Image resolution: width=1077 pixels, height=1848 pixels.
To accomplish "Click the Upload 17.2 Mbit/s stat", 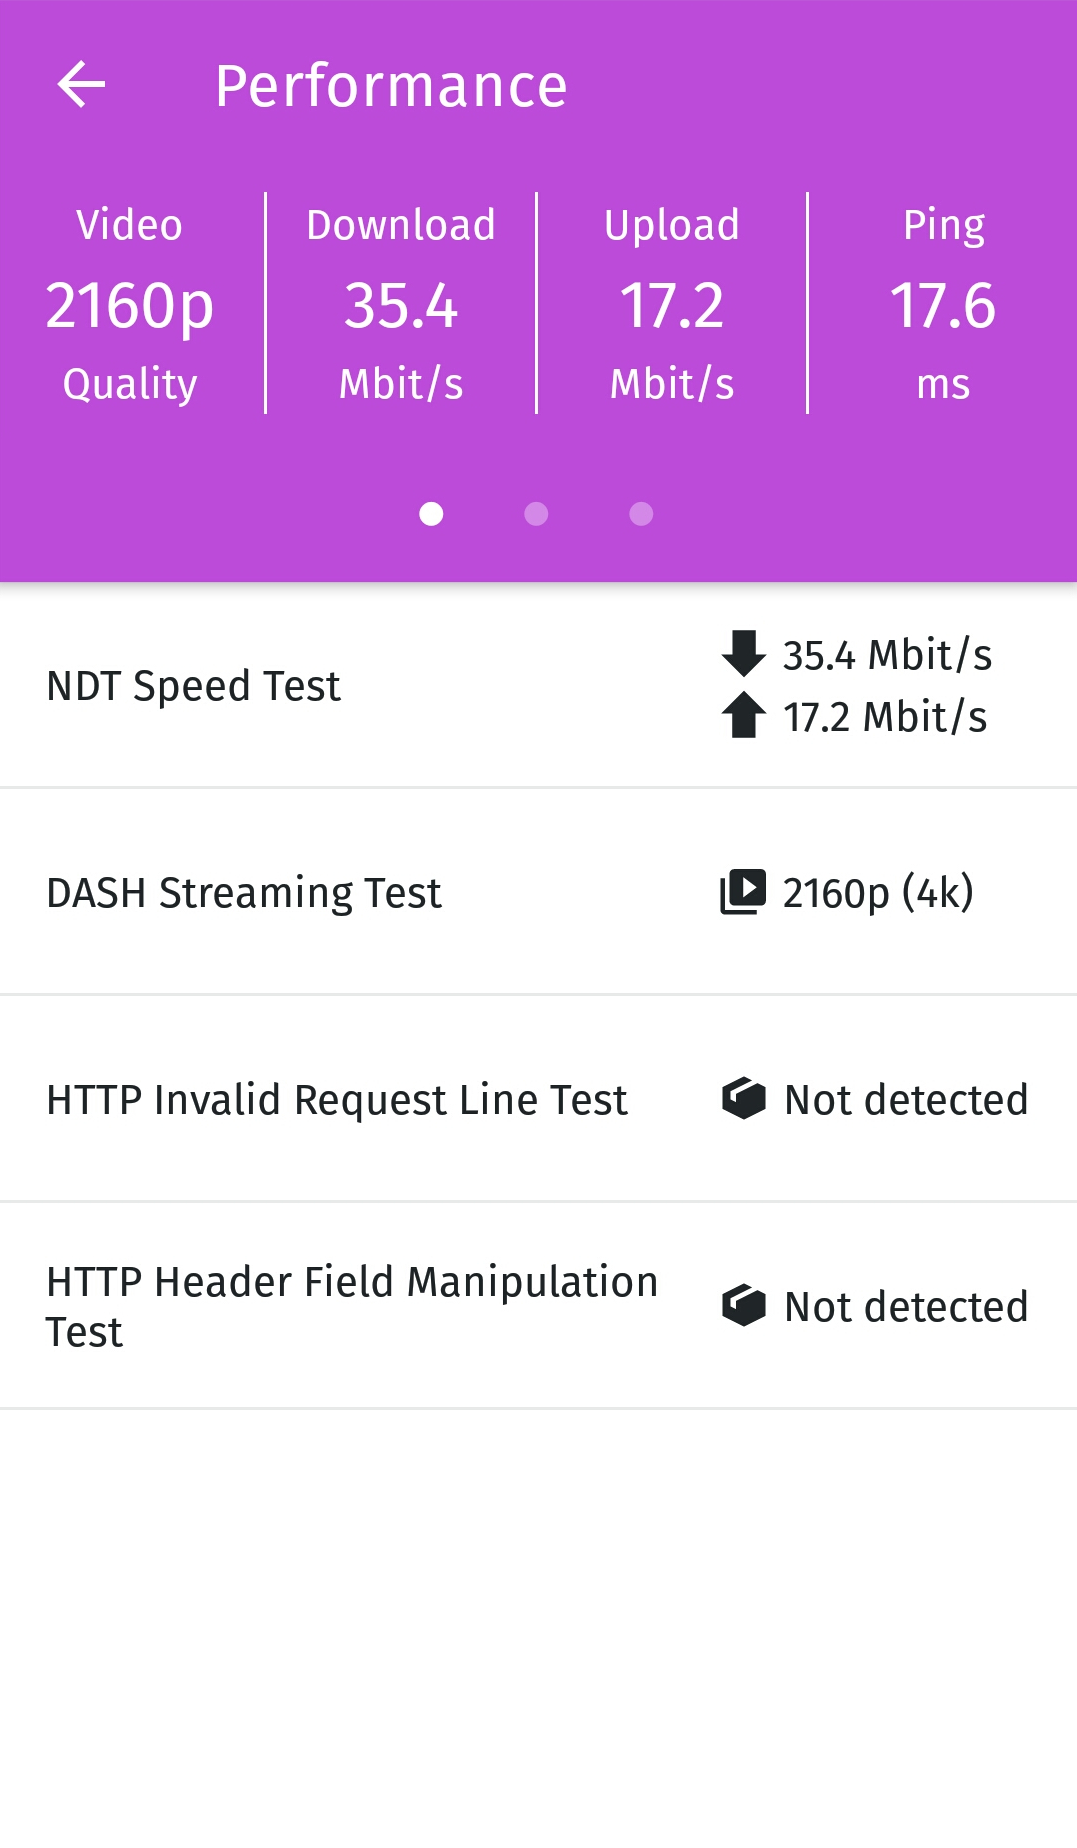I will 672,304.
